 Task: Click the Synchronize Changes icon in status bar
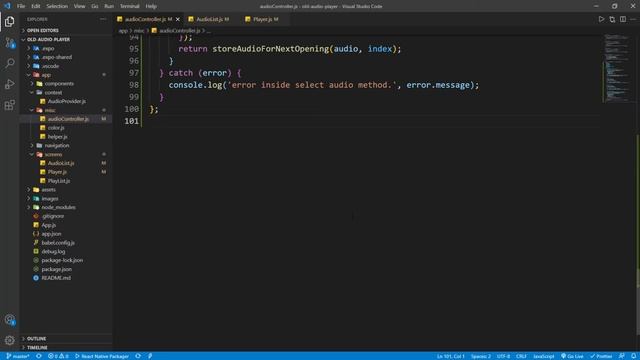pos(39,356)
